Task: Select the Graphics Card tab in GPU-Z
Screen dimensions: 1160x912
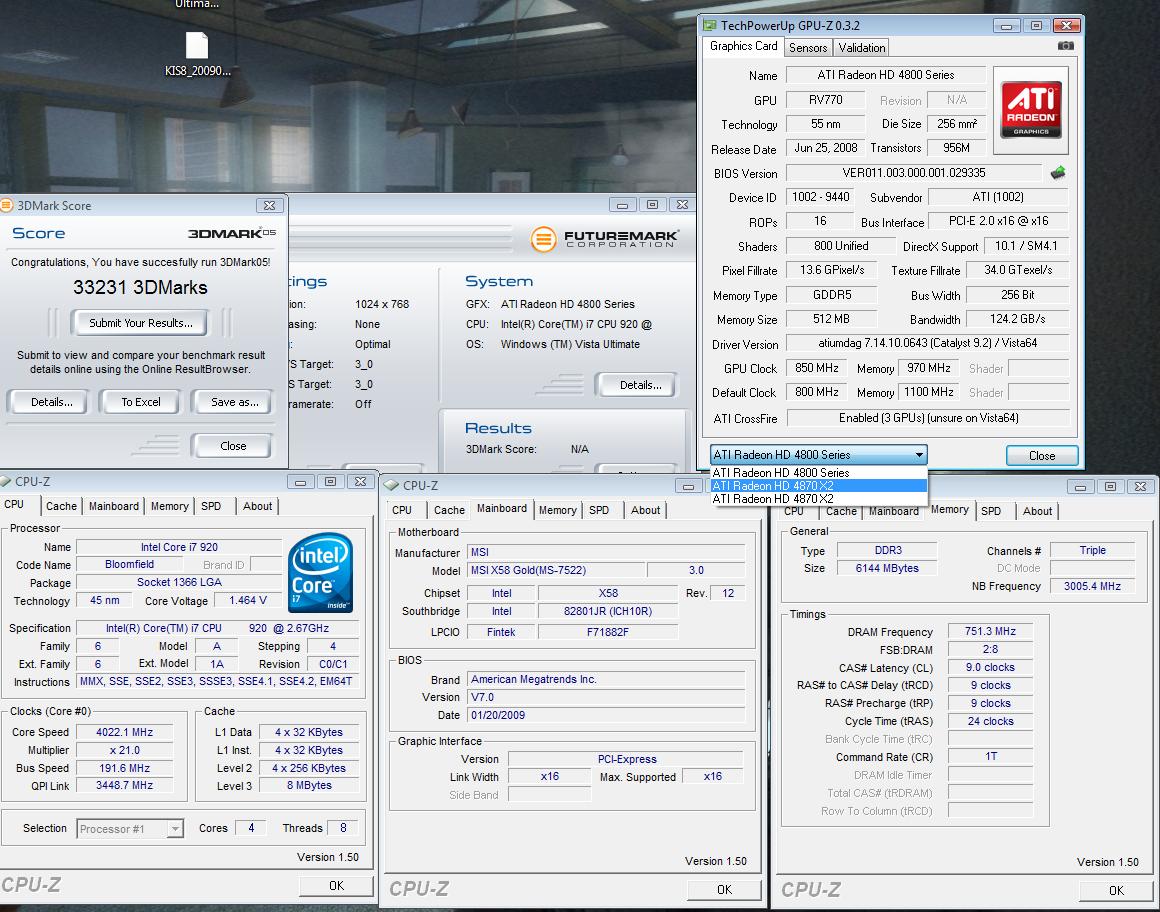Action: click(x=743, y=46)
